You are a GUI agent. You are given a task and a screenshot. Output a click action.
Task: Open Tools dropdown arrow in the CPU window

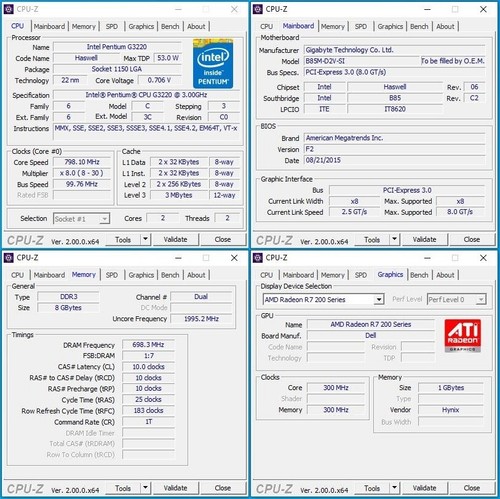point(145,239)
